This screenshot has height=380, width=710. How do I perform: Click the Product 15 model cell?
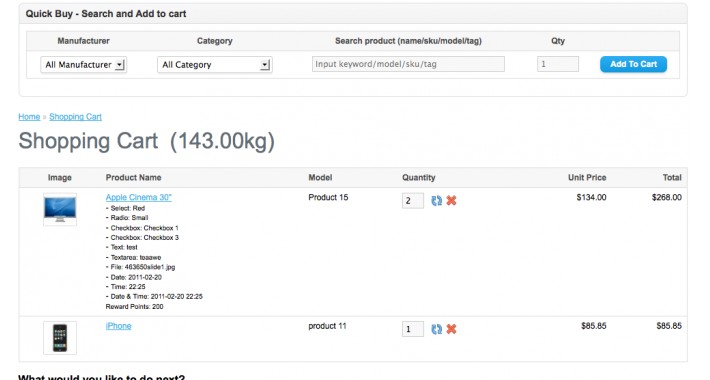pyautogui.click(x=328, y=197)
